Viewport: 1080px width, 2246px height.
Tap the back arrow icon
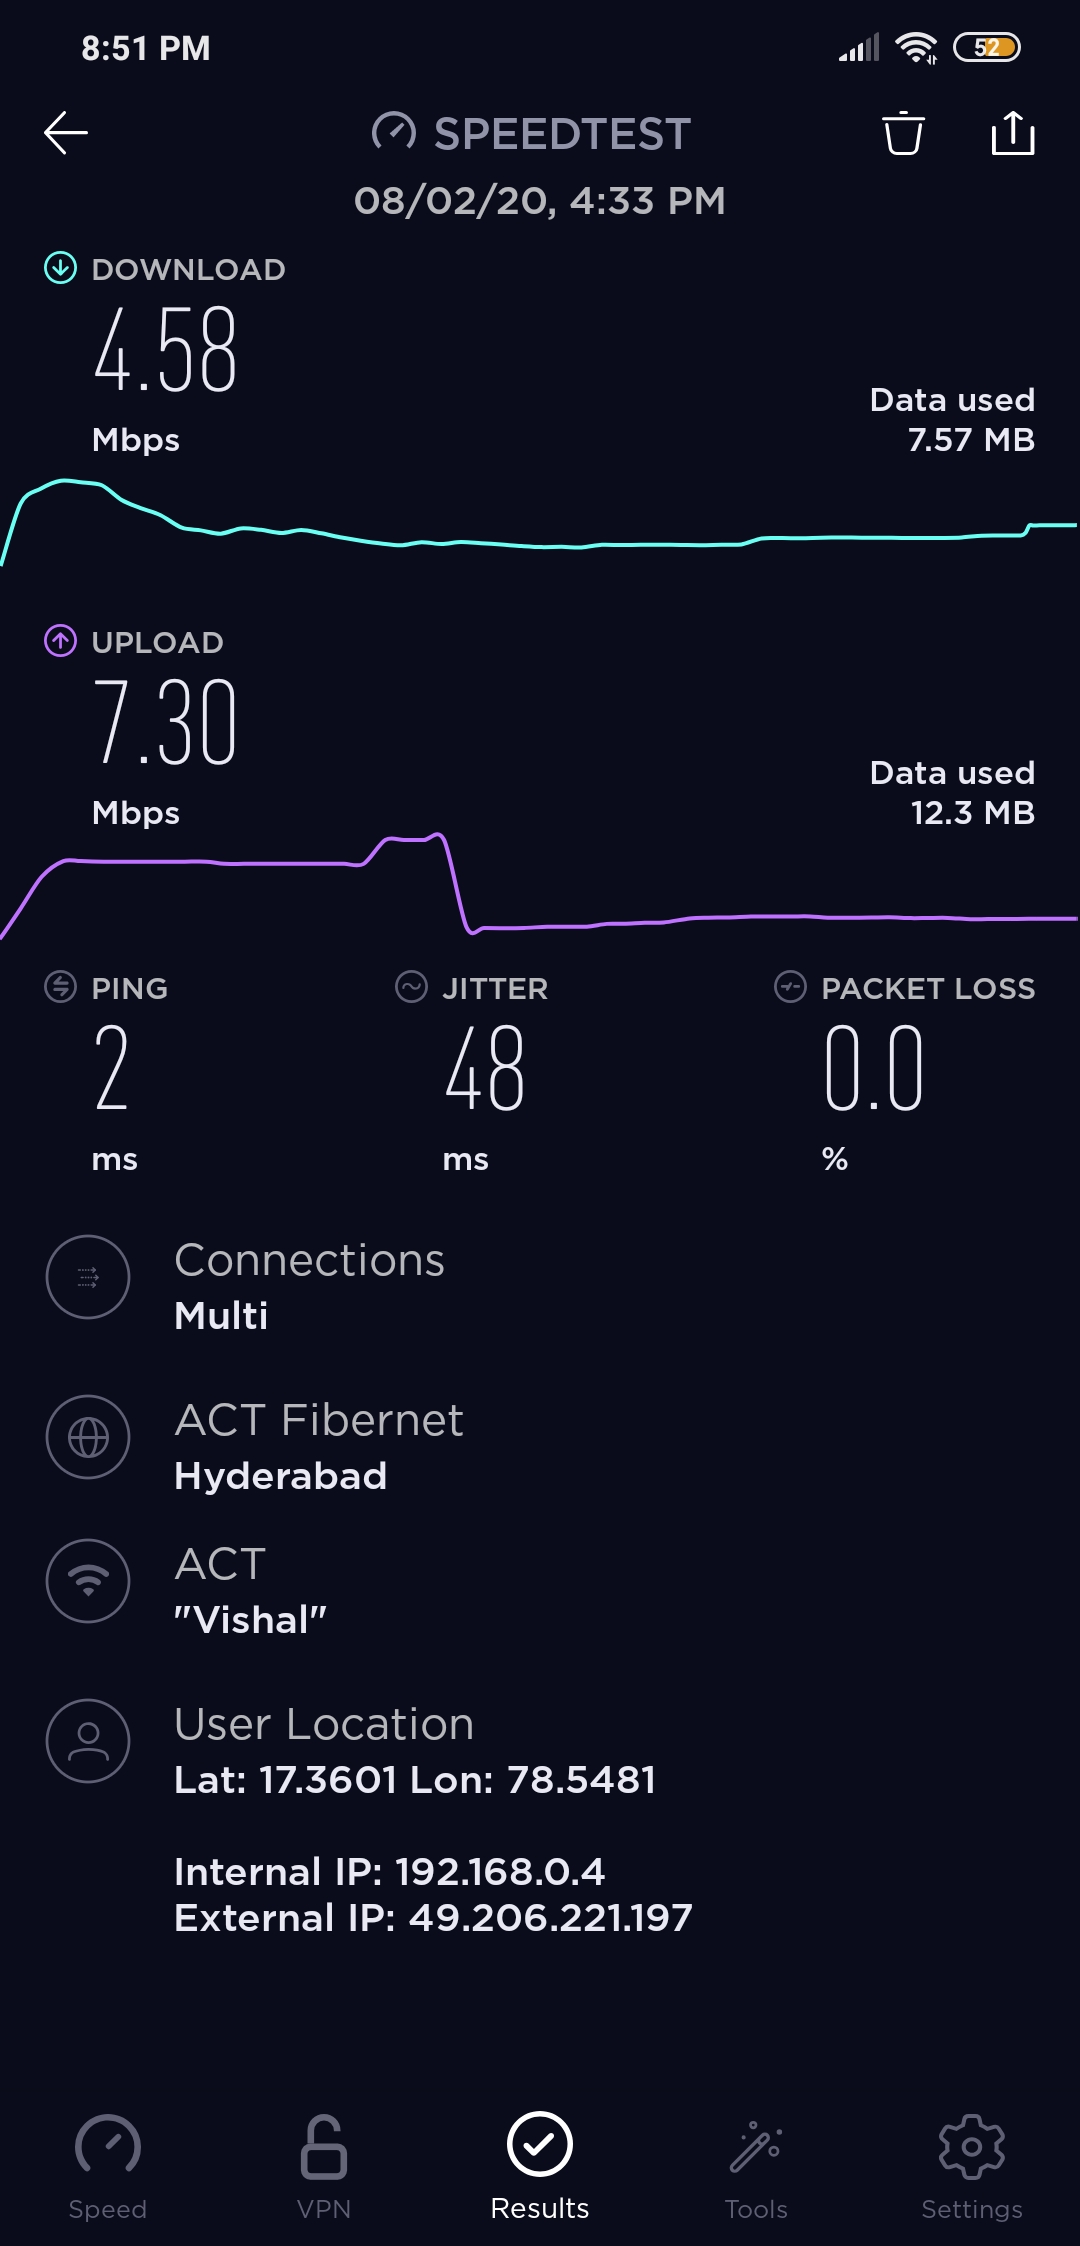pyautogui.click(x=66, y=133)
